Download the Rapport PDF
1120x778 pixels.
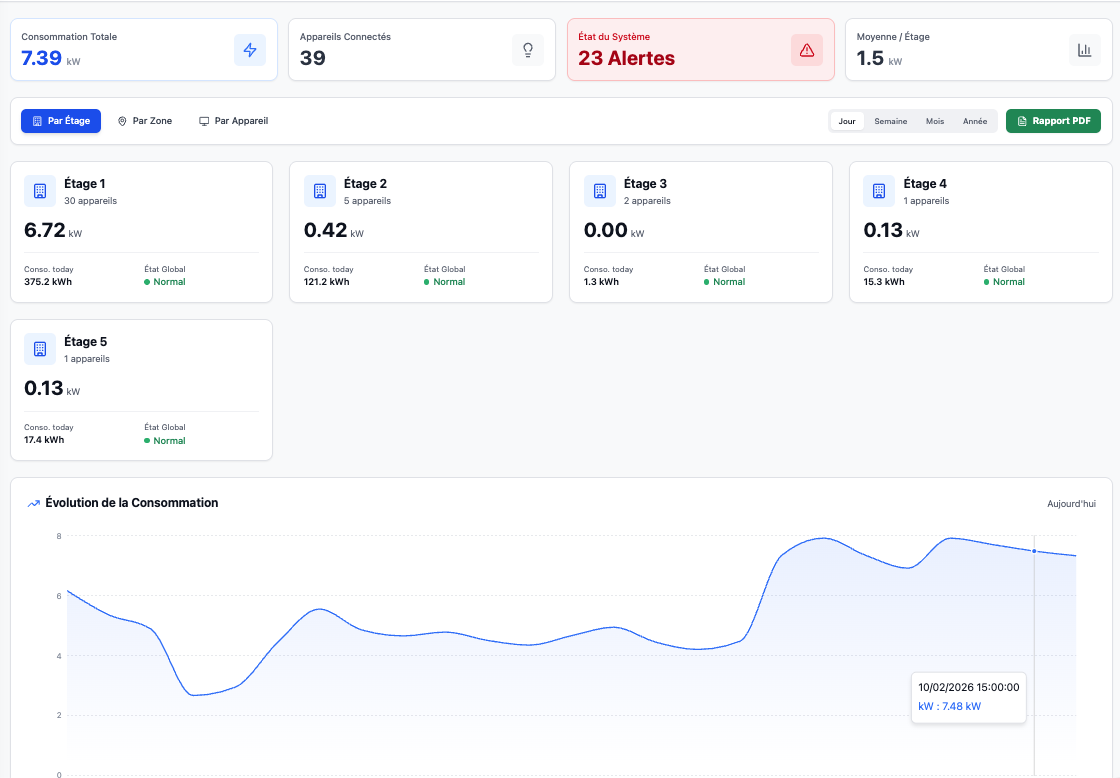point(1053,121)
